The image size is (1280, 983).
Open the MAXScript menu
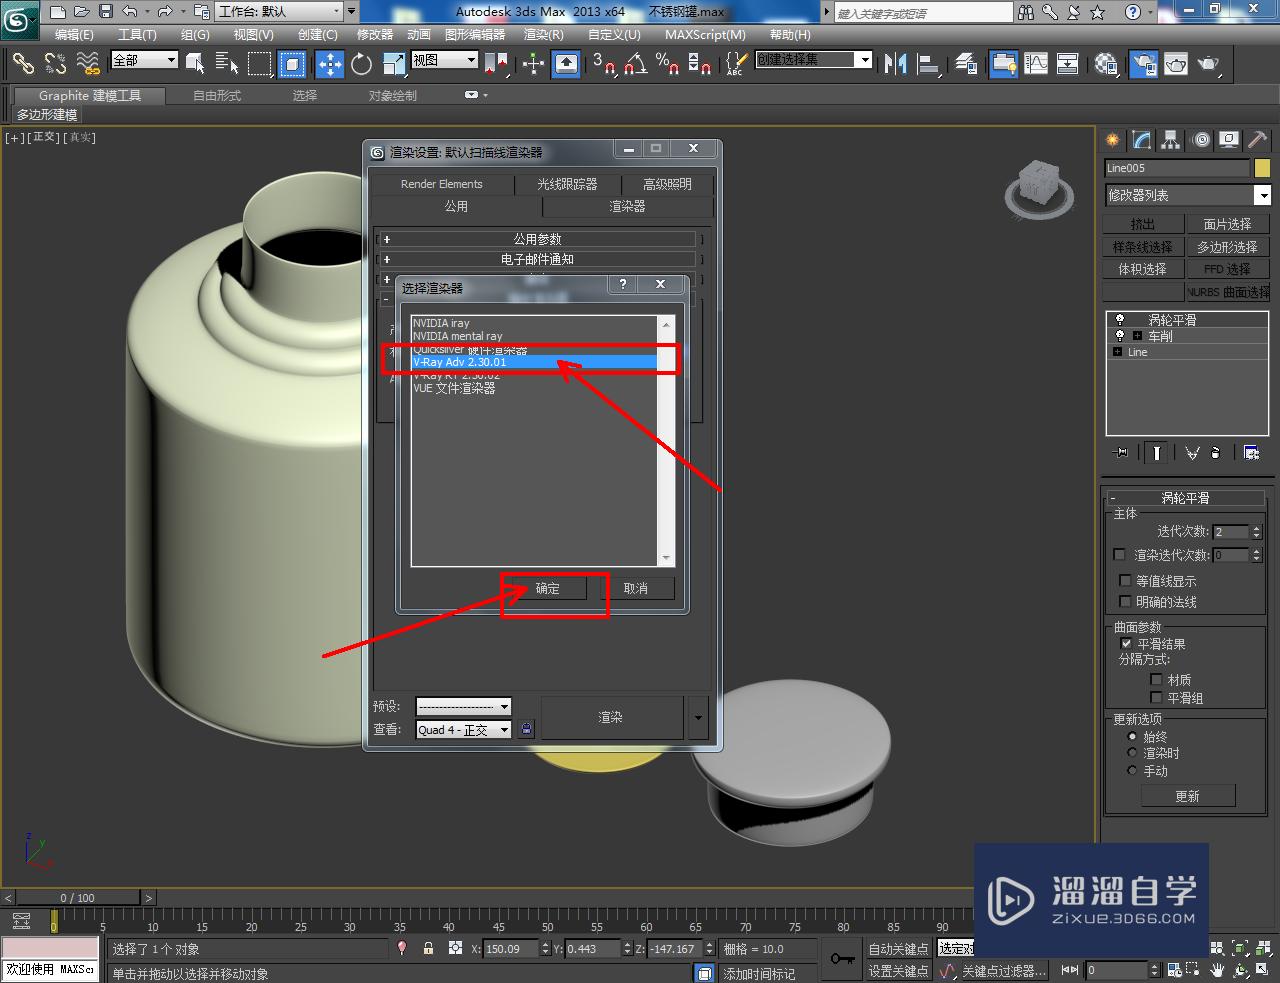coord(705,35)
